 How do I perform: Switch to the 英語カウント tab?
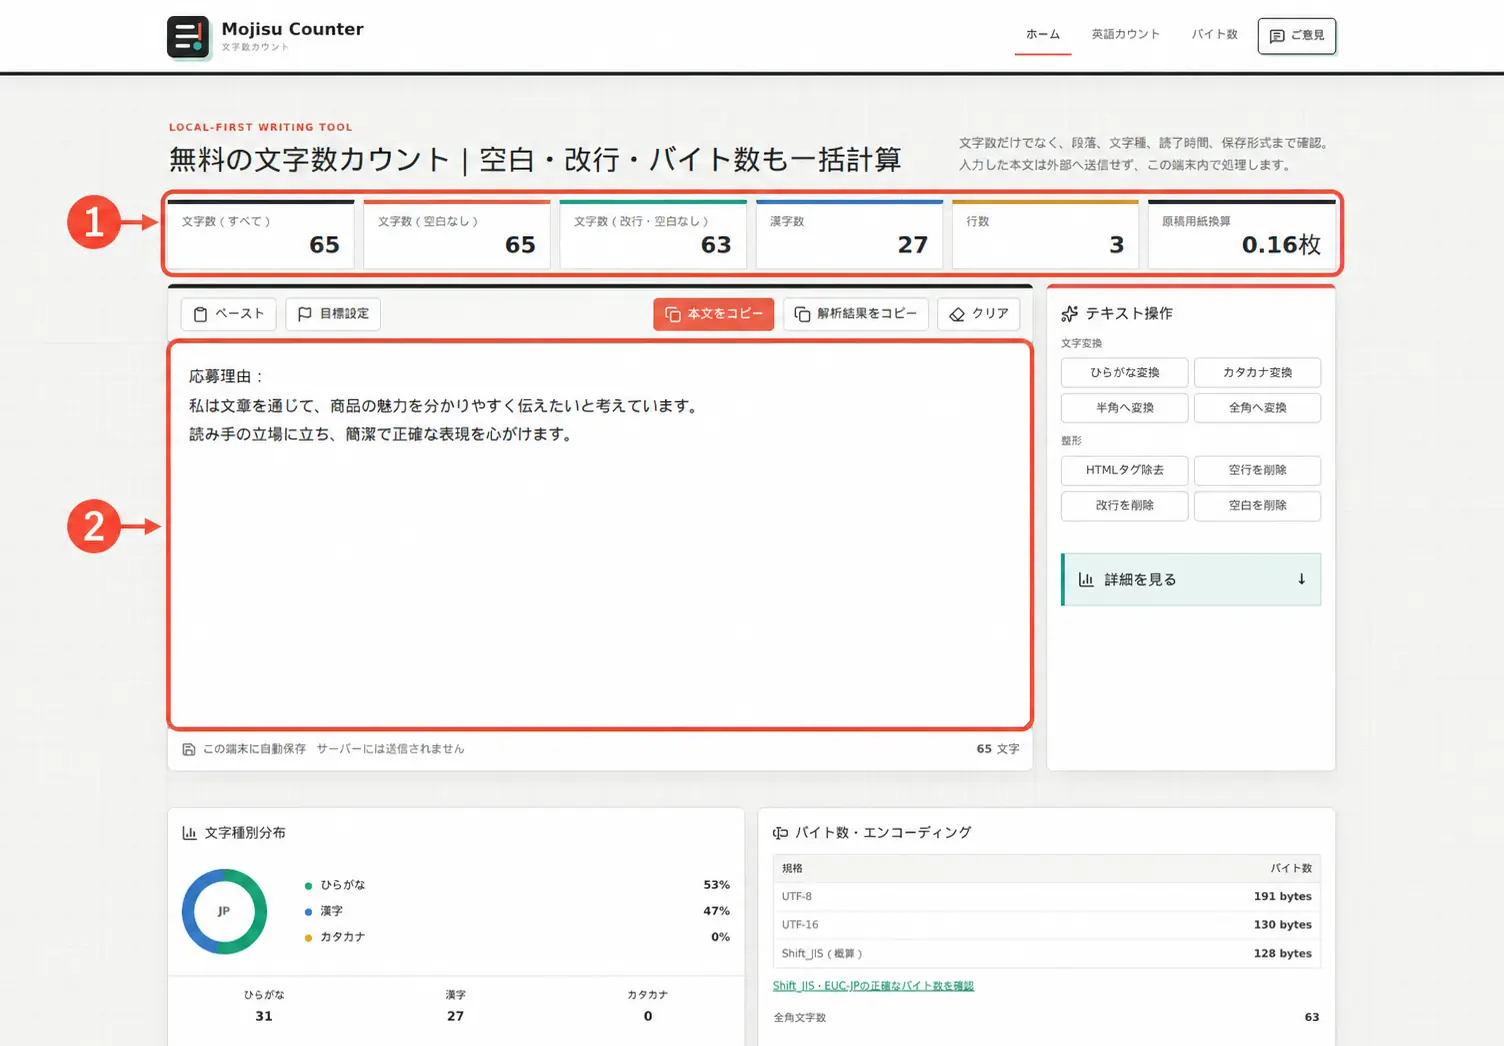(1126, 35)
